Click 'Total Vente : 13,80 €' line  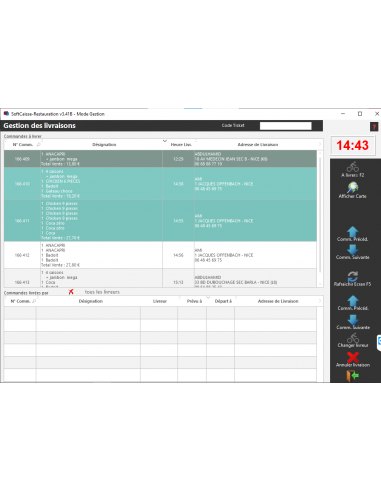[60, 164]
